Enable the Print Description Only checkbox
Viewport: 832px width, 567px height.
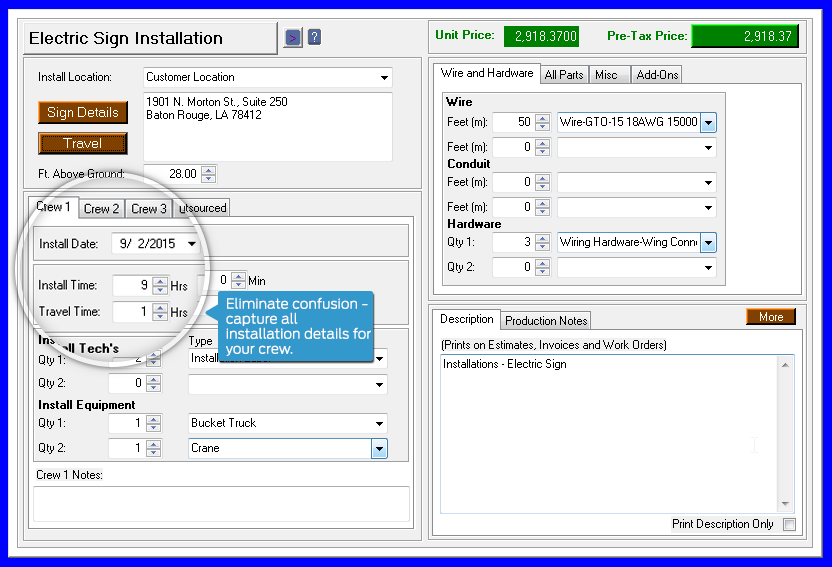[789, 524]
